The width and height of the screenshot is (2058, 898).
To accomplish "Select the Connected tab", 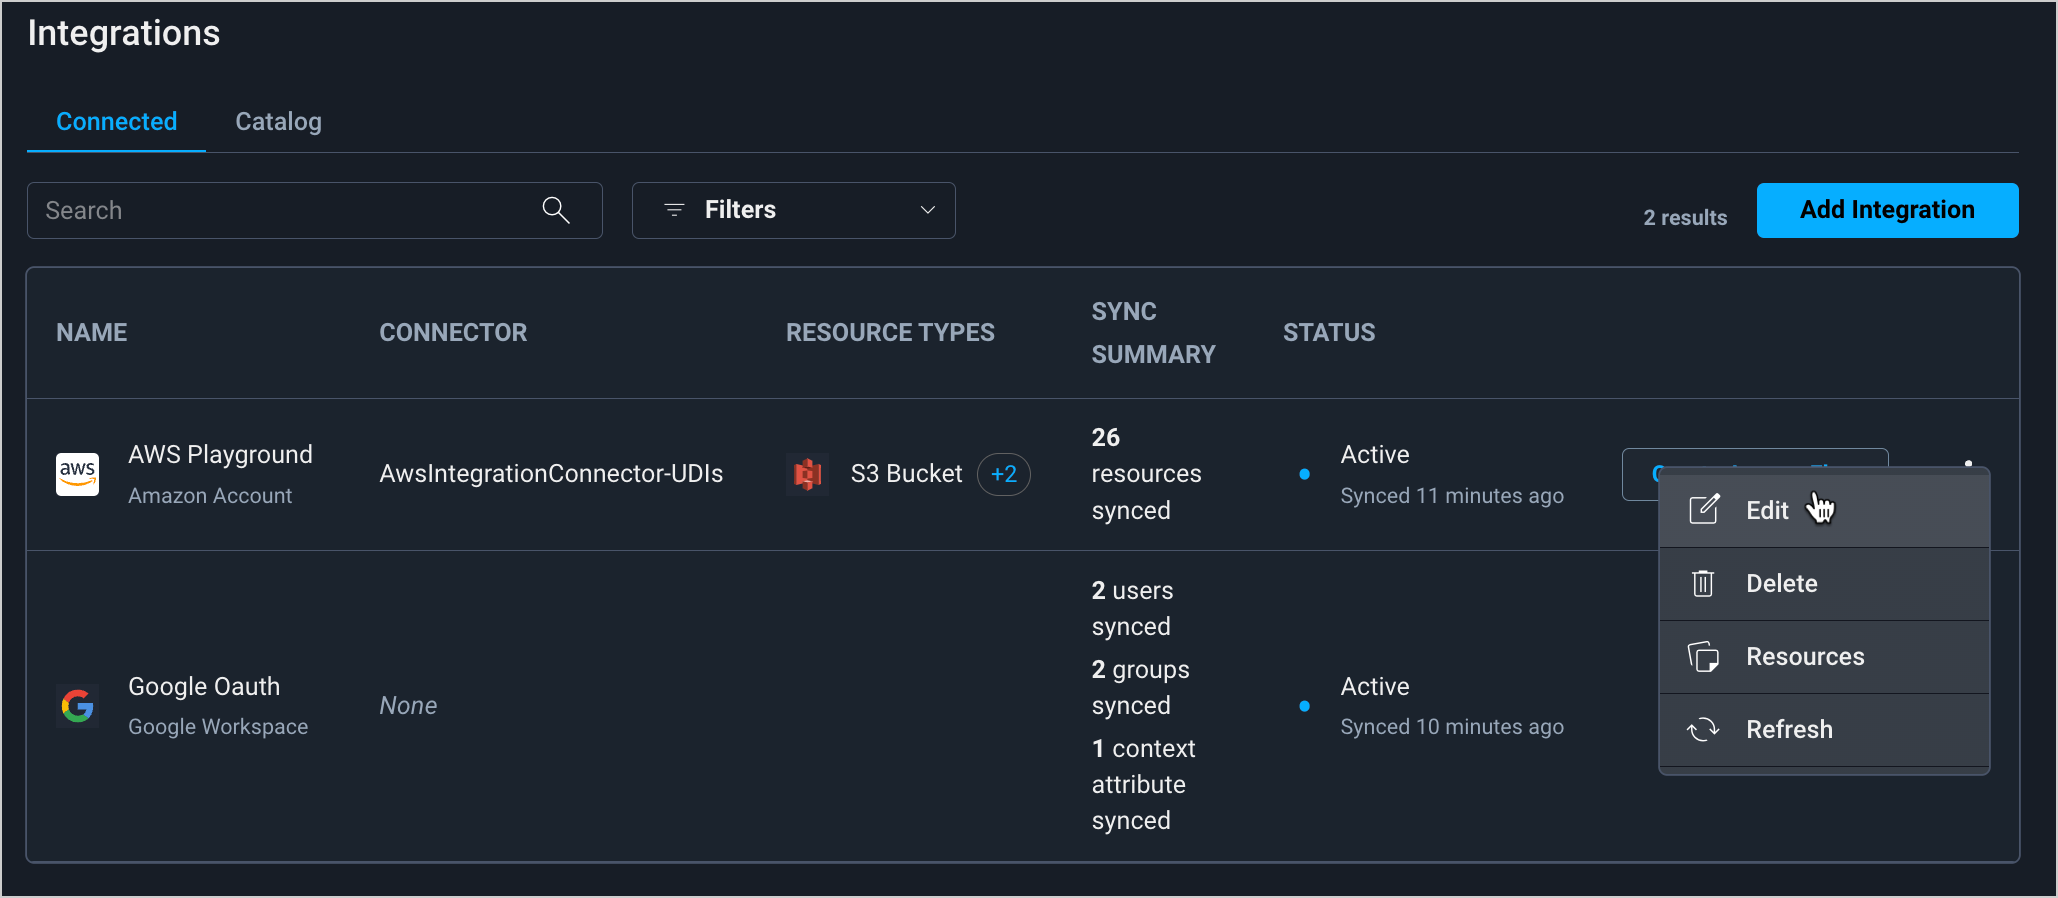I will [x=116, y=122].
